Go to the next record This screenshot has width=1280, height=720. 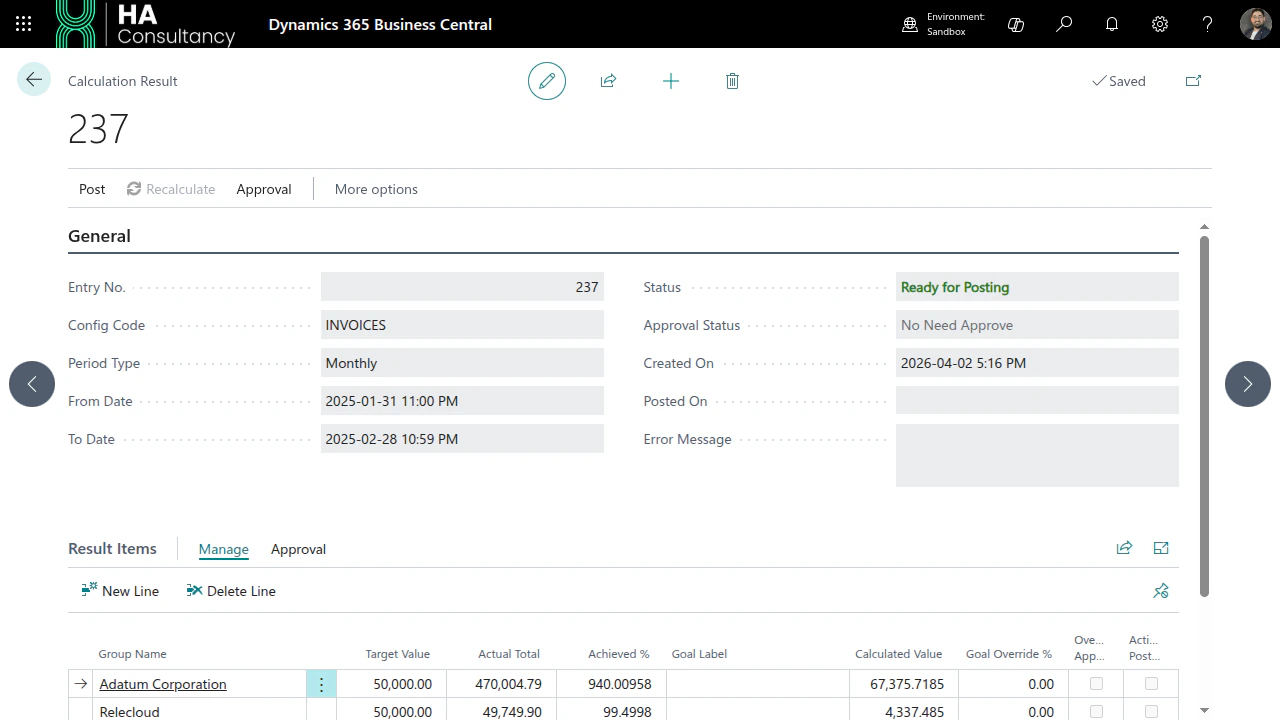click(1248, 384)
